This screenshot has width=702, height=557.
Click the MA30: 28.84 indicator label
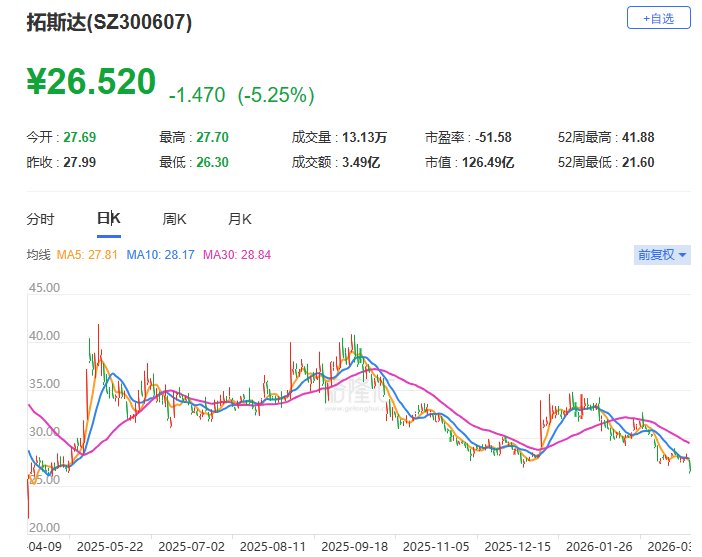pos(237,255)
